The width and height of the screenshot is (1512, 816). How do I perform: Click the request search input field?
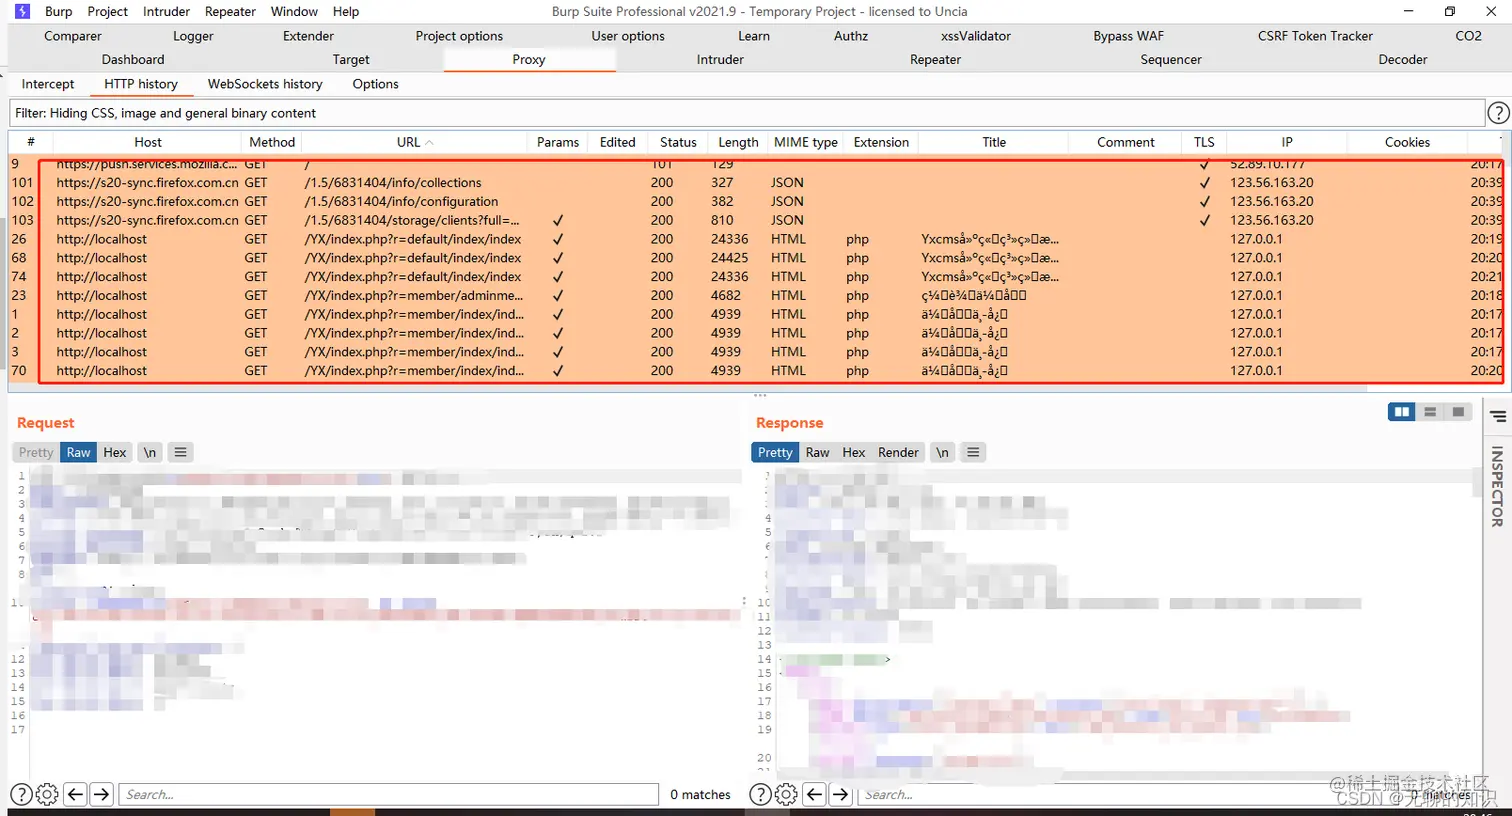pos(388,794)
